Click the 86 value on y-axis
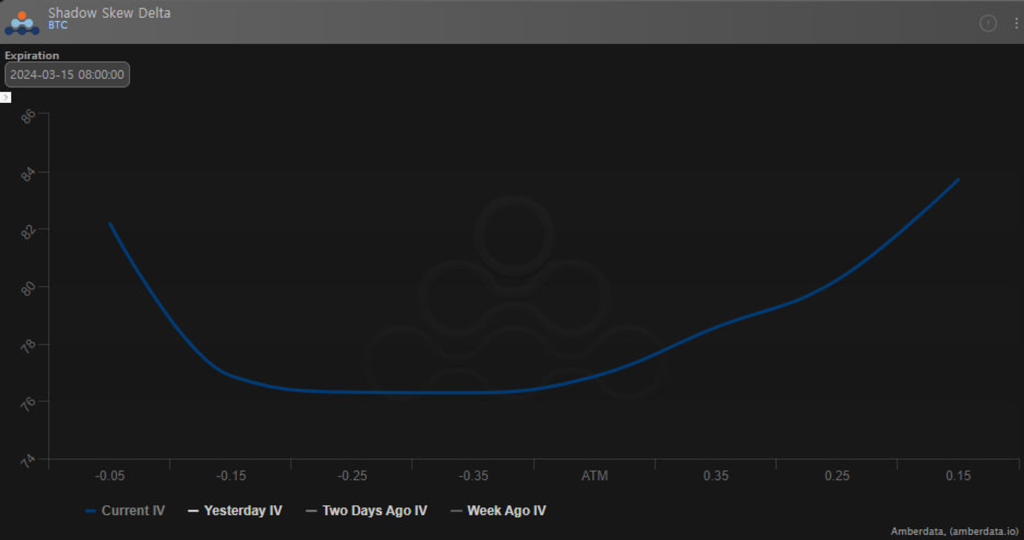This screenshot has width=1024, height=540. click(x=28, y=115)
